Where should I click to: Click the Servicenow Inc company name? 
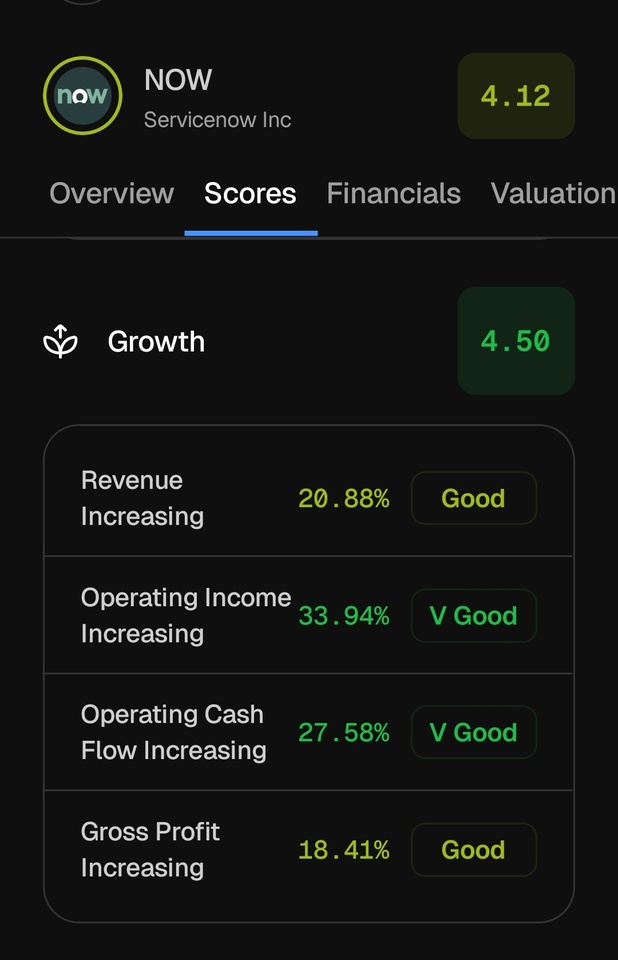tap(217, 120)
